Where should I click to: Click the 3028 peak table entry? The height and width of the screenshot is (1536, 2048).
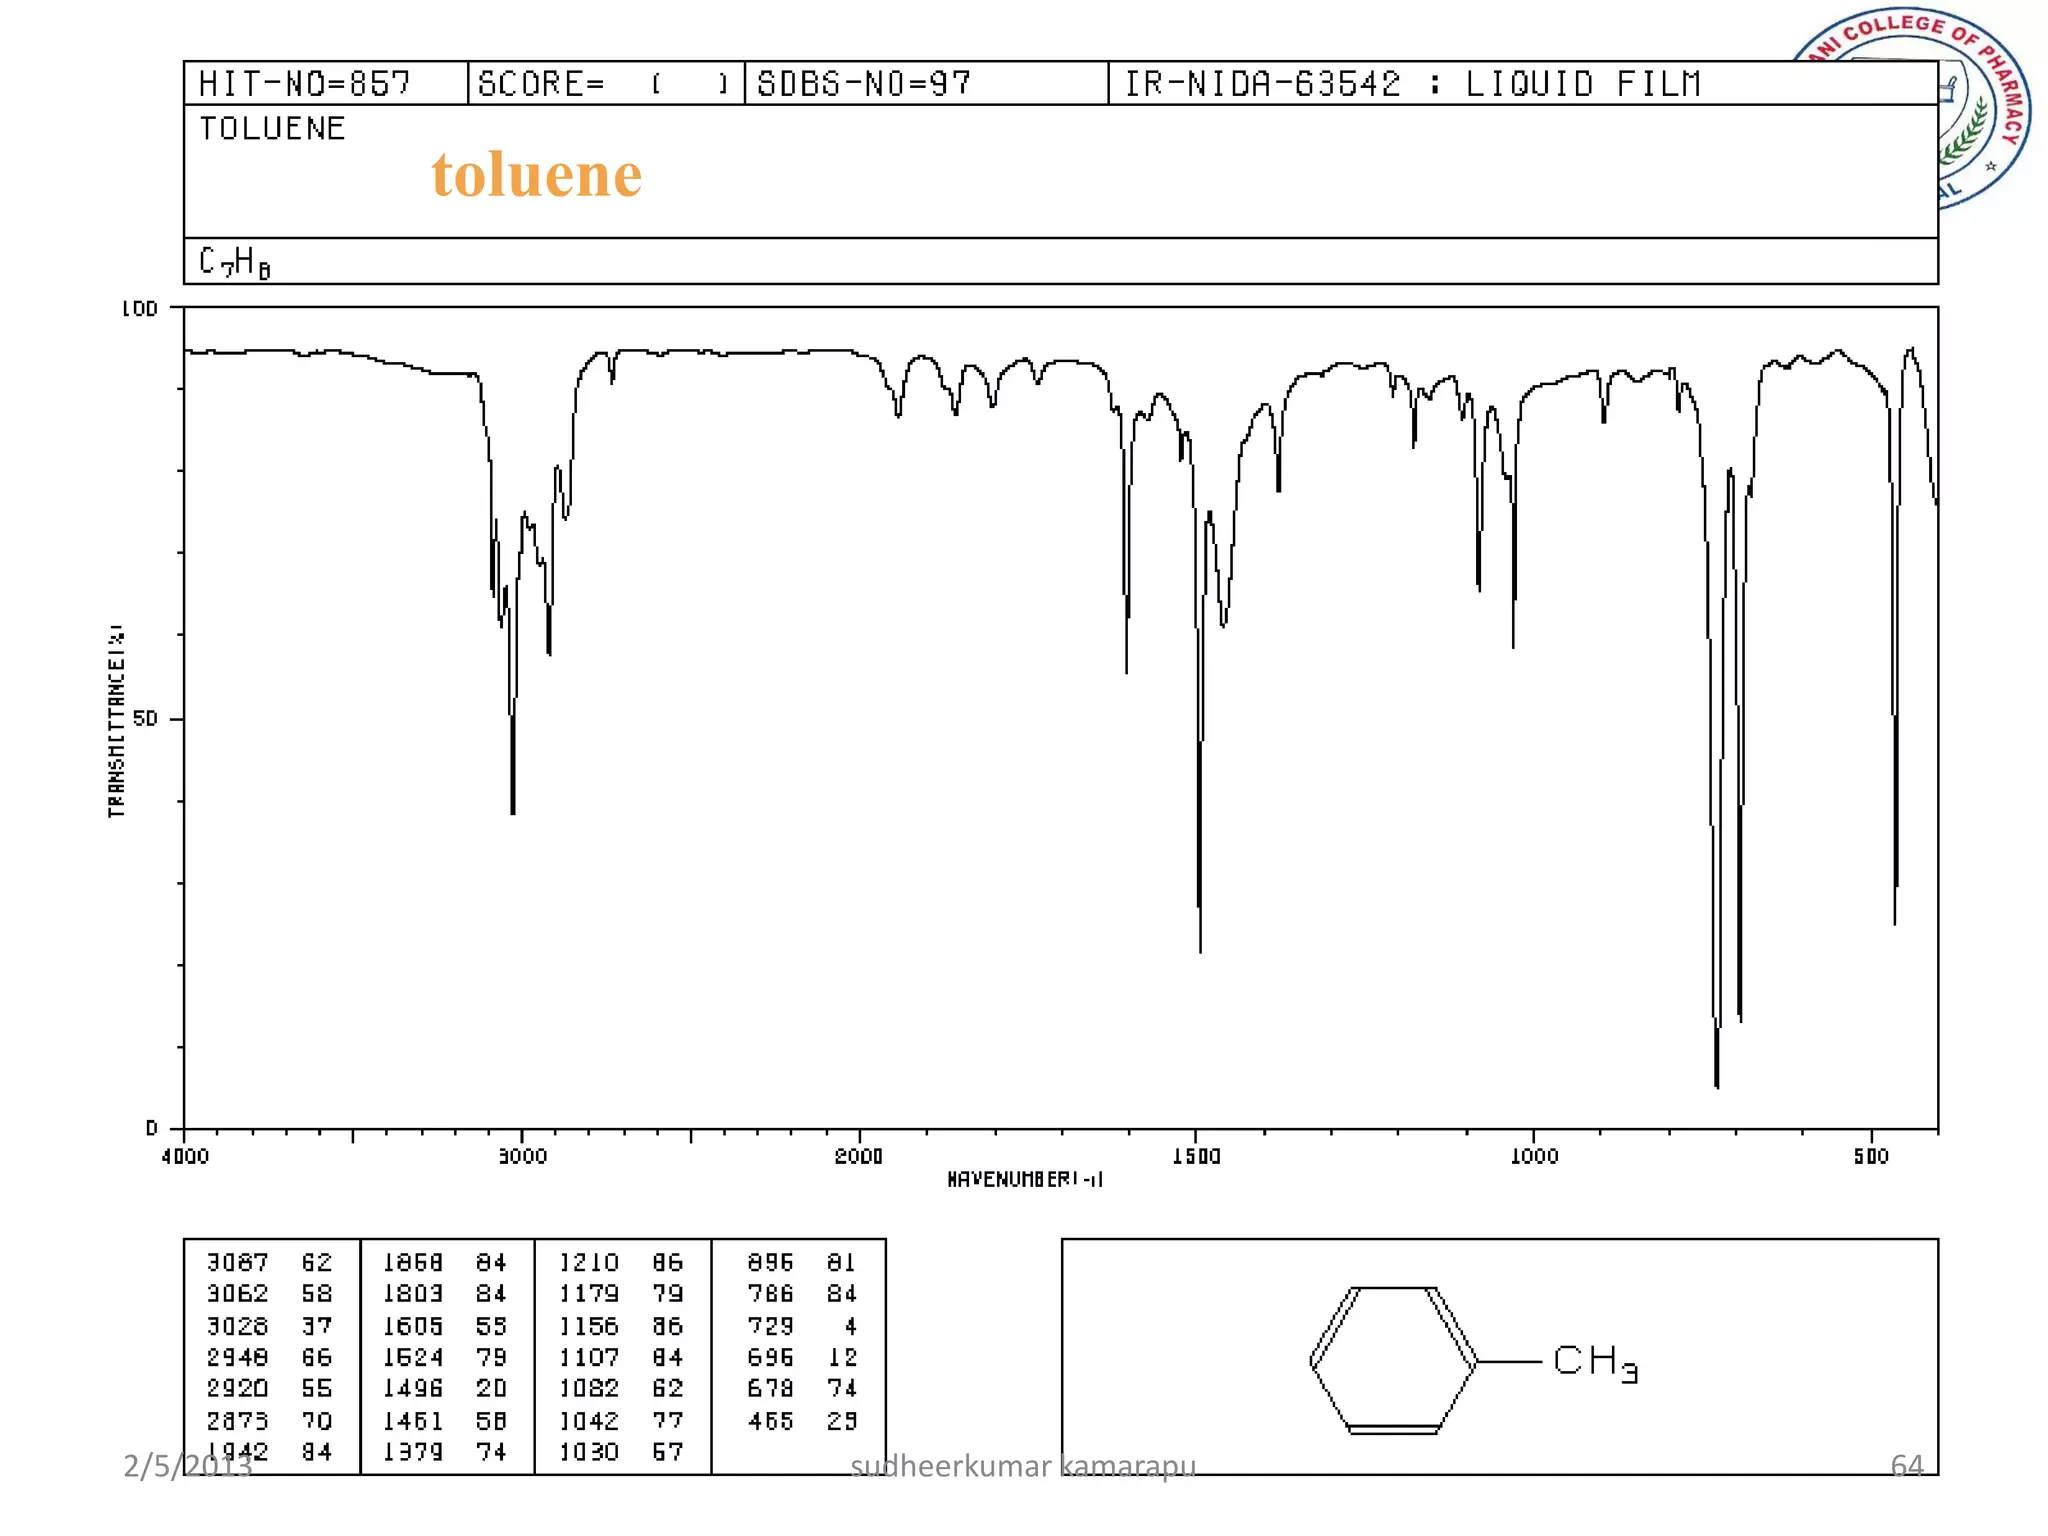click(x=238, y=1326)
